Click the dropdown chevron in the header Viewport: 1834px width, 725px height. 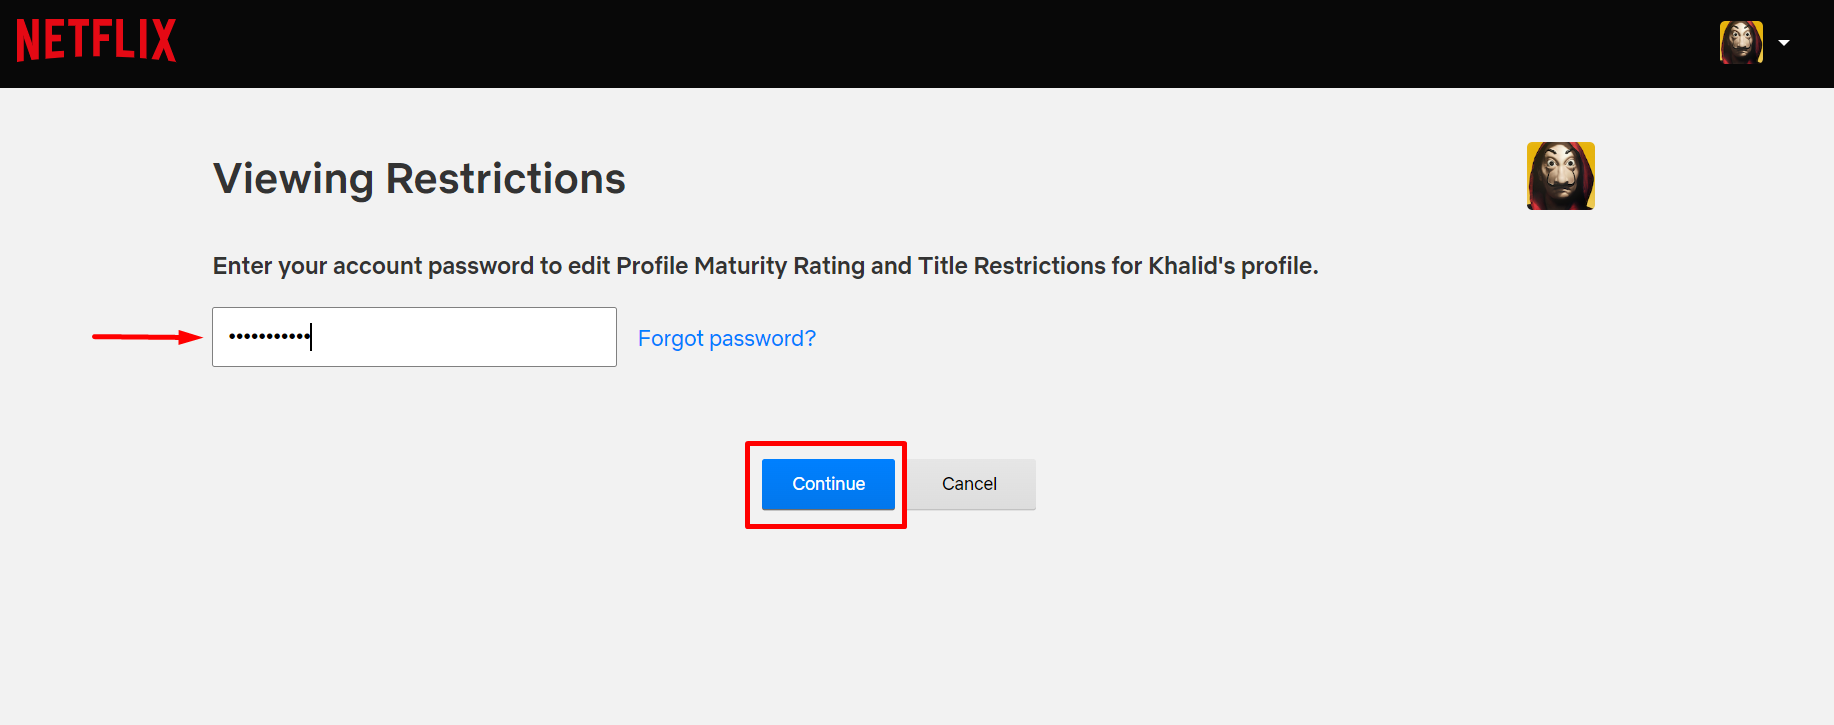(x=1786, y=42)
